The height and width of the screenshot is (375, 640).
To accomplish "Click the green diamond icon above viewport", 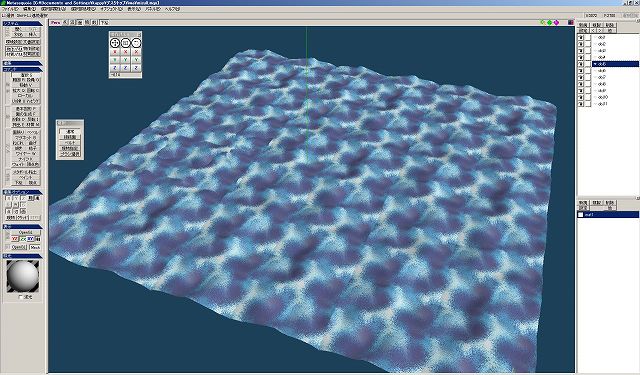I will click(x=549, y=22).
